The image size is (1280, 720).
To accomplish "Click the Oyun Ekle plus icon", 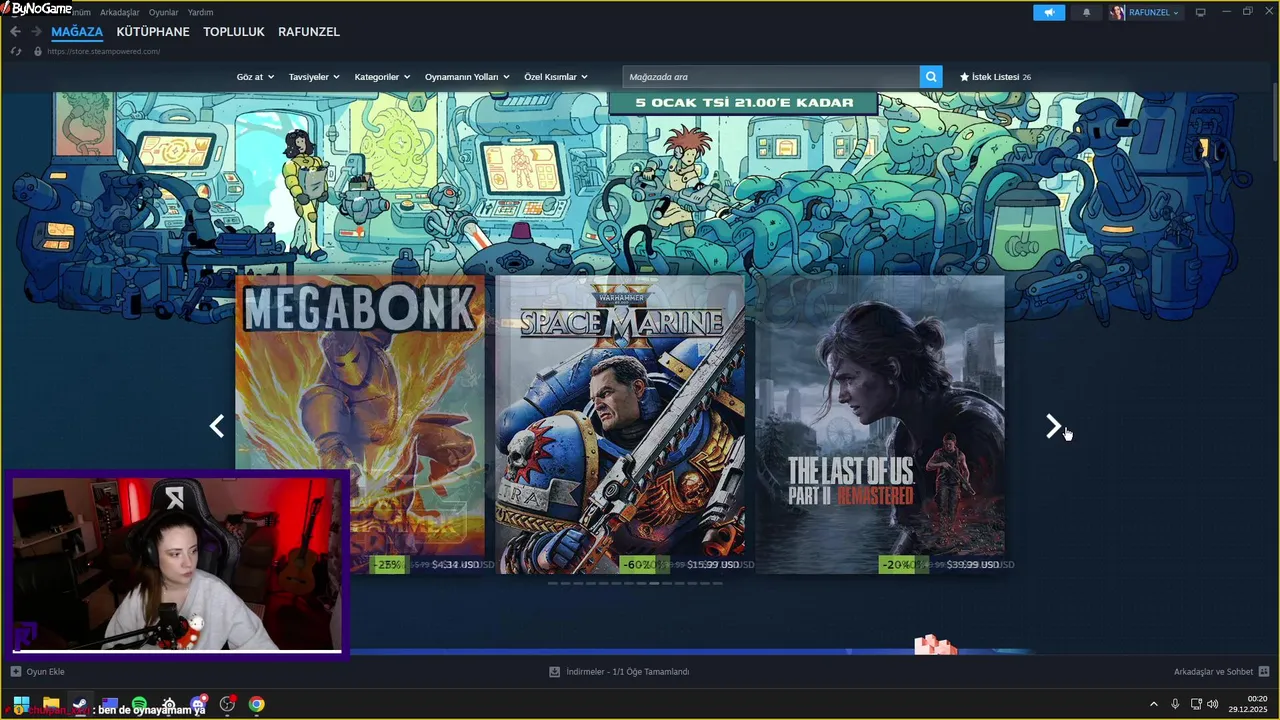I will pyautogui.click(x=15, y=672).
